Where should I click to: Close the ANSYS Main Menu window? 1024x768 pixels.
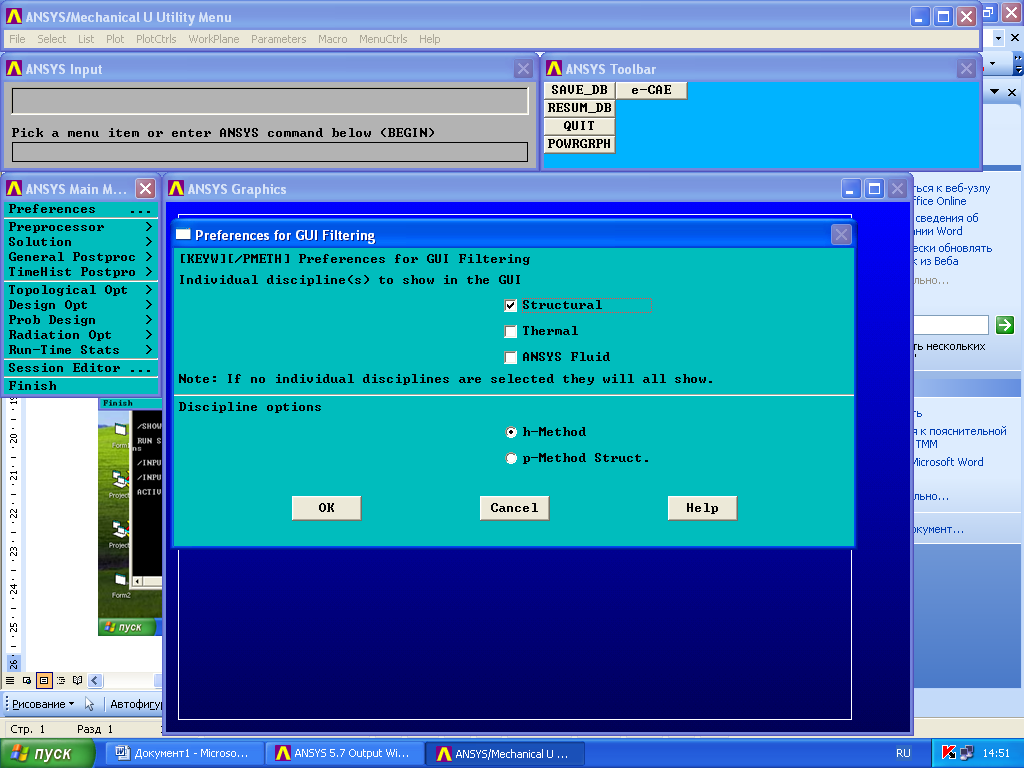(146, 189)
